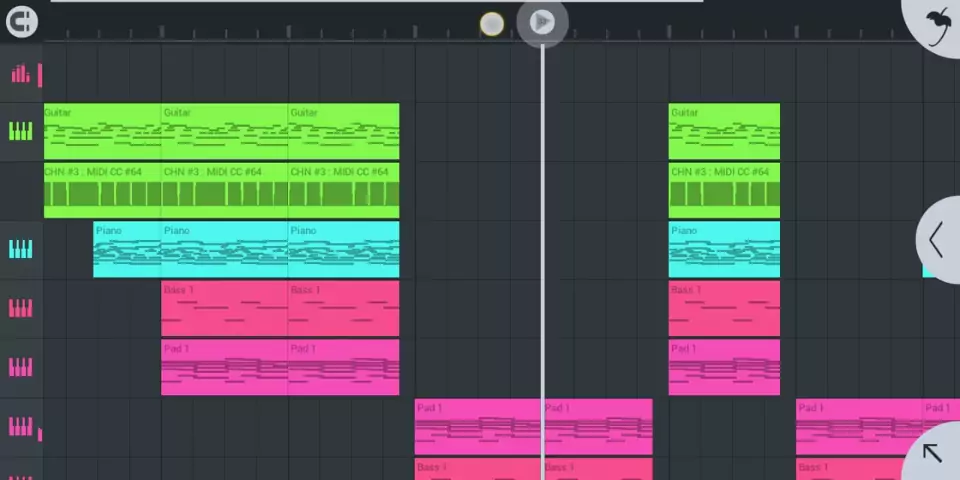Click the yellow-ringed loop marker on timeline

point(492,24)
